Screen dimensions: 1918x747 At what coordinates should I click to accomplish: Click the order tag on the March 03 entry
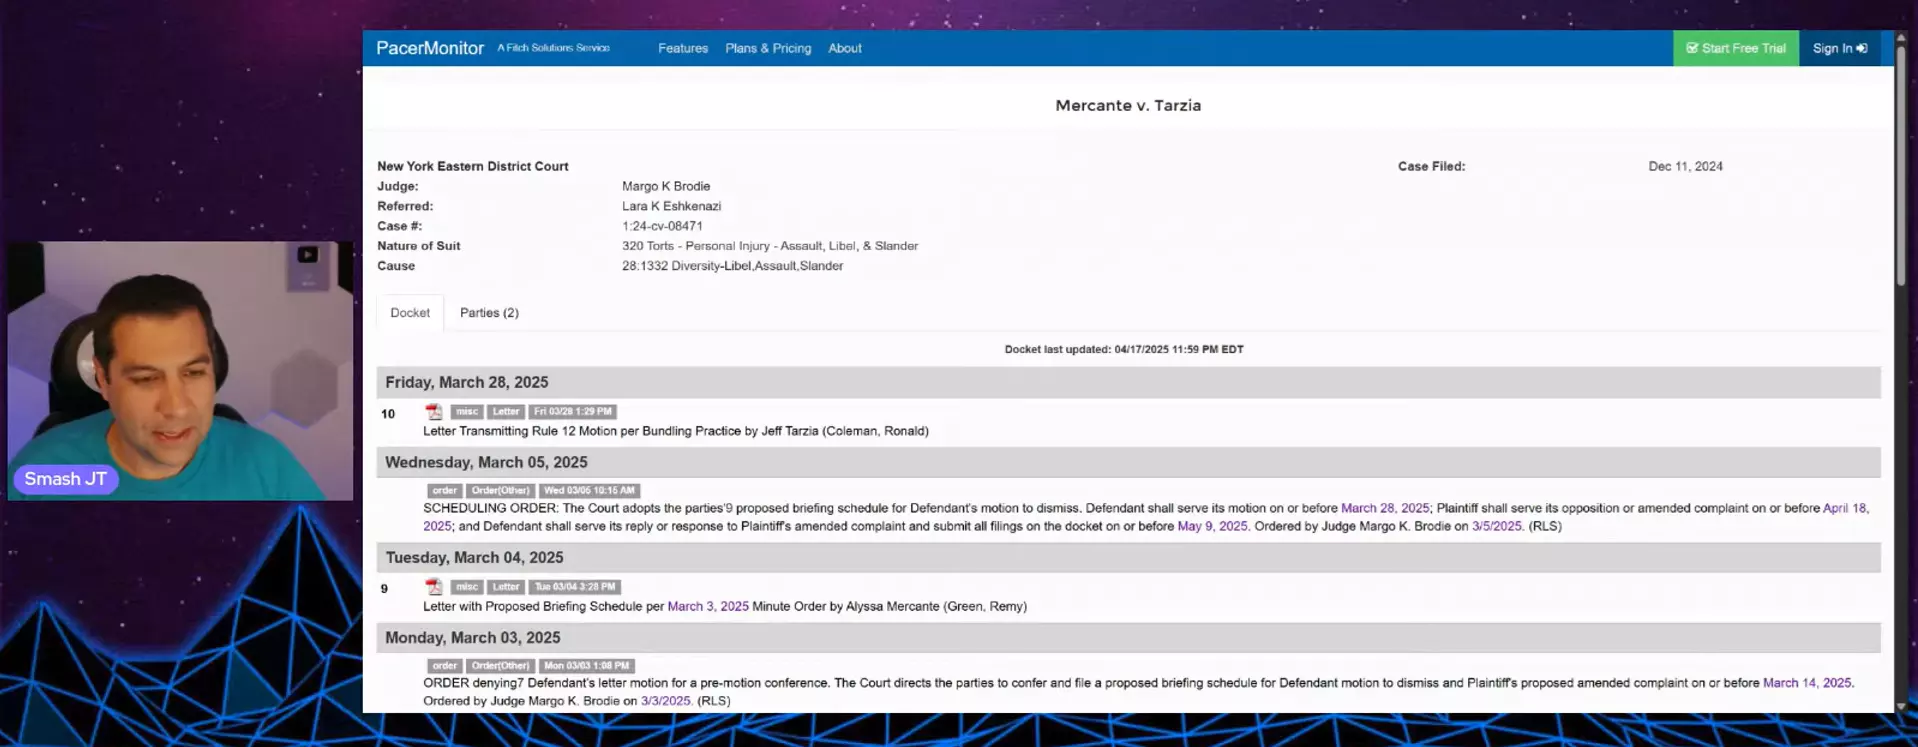(445, 665)
